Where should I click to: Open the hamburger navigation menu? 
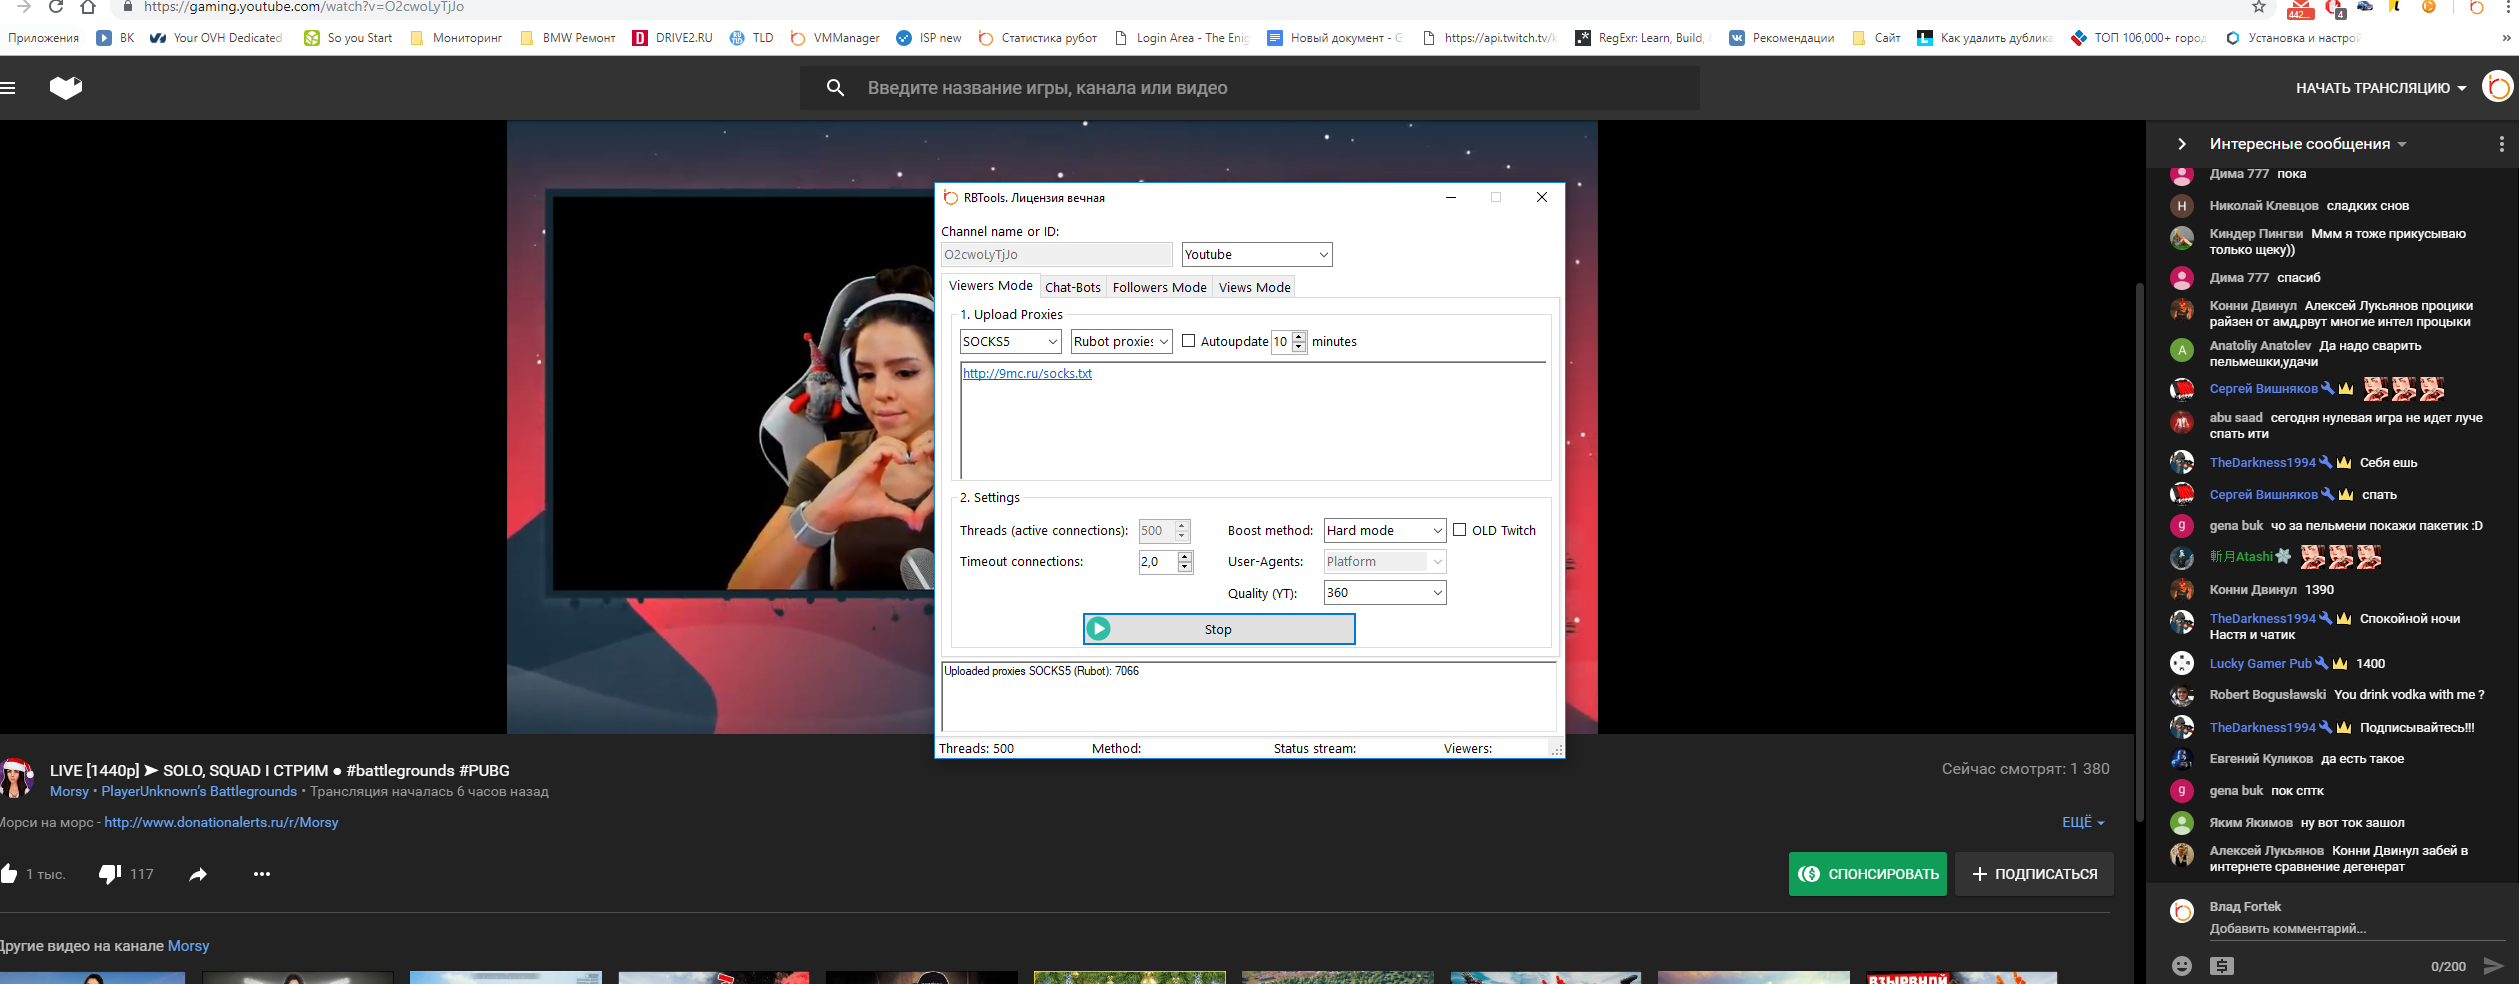tap(8, 88)
